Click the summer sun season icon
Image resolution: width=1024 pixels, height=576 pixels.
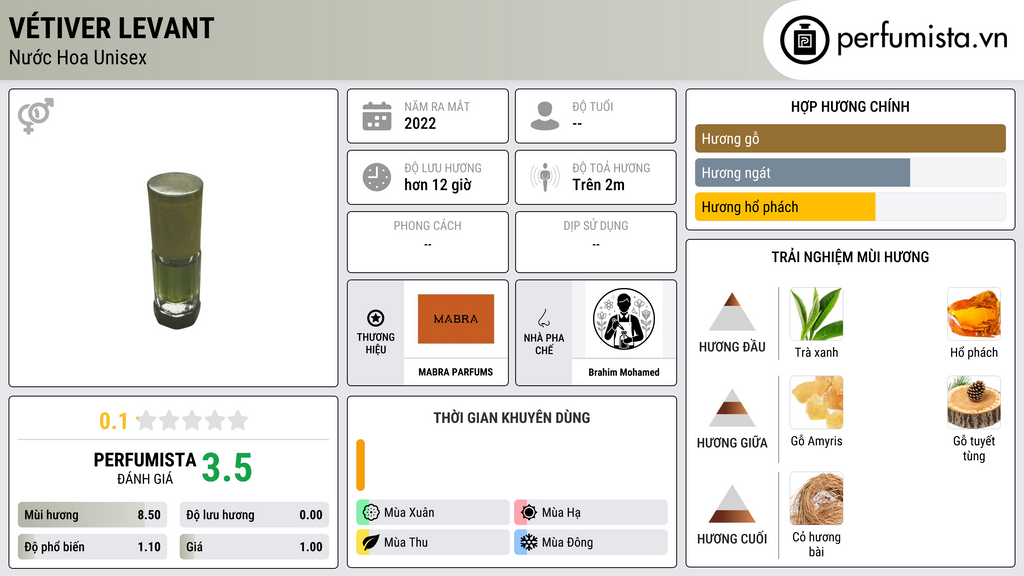point(529,513)
